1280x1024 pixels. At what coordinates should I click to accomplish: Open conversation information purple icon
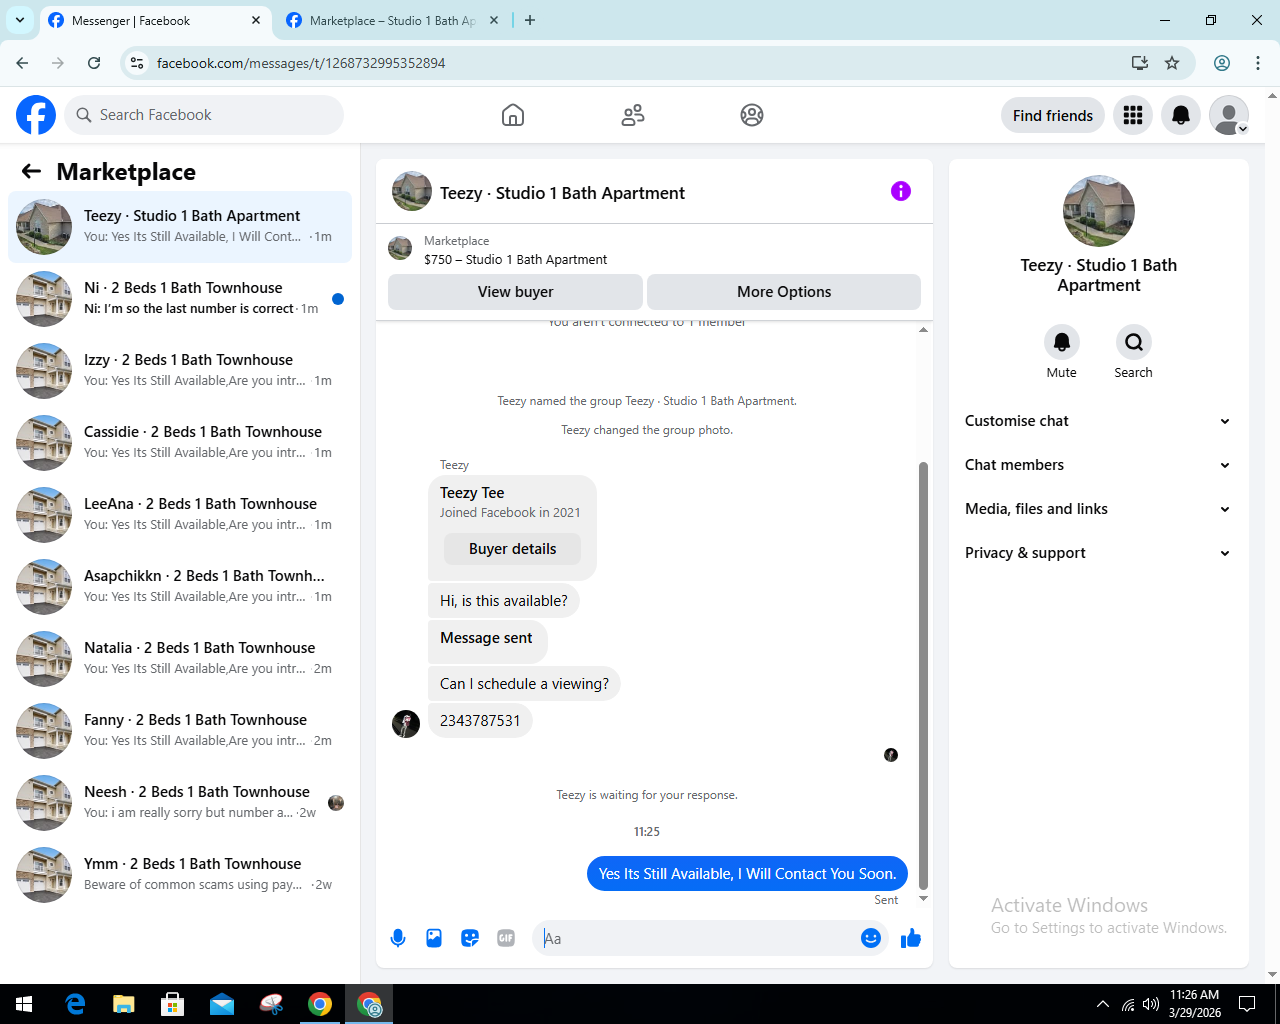901,191
